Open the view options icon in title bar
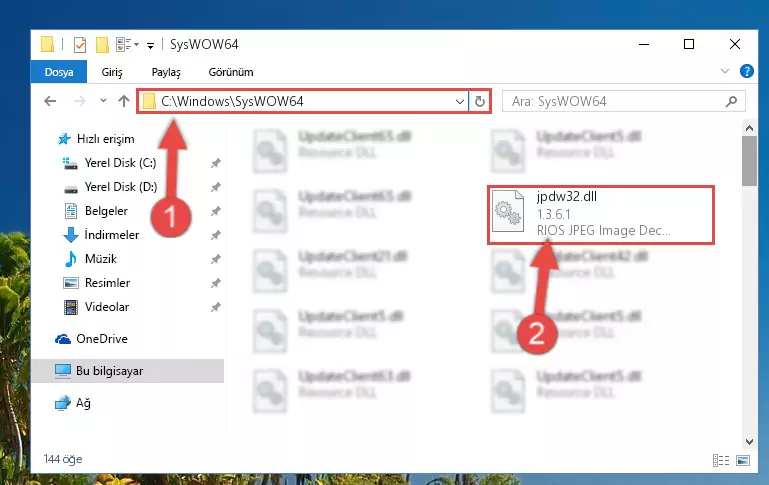 click(127, 45)
